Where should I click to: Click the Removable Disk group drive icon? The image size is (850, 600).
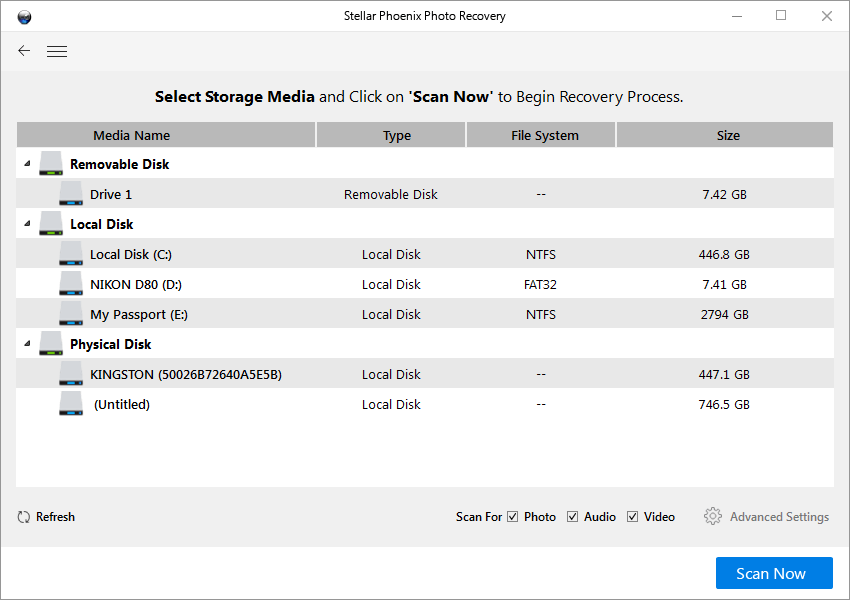(51, 164)
